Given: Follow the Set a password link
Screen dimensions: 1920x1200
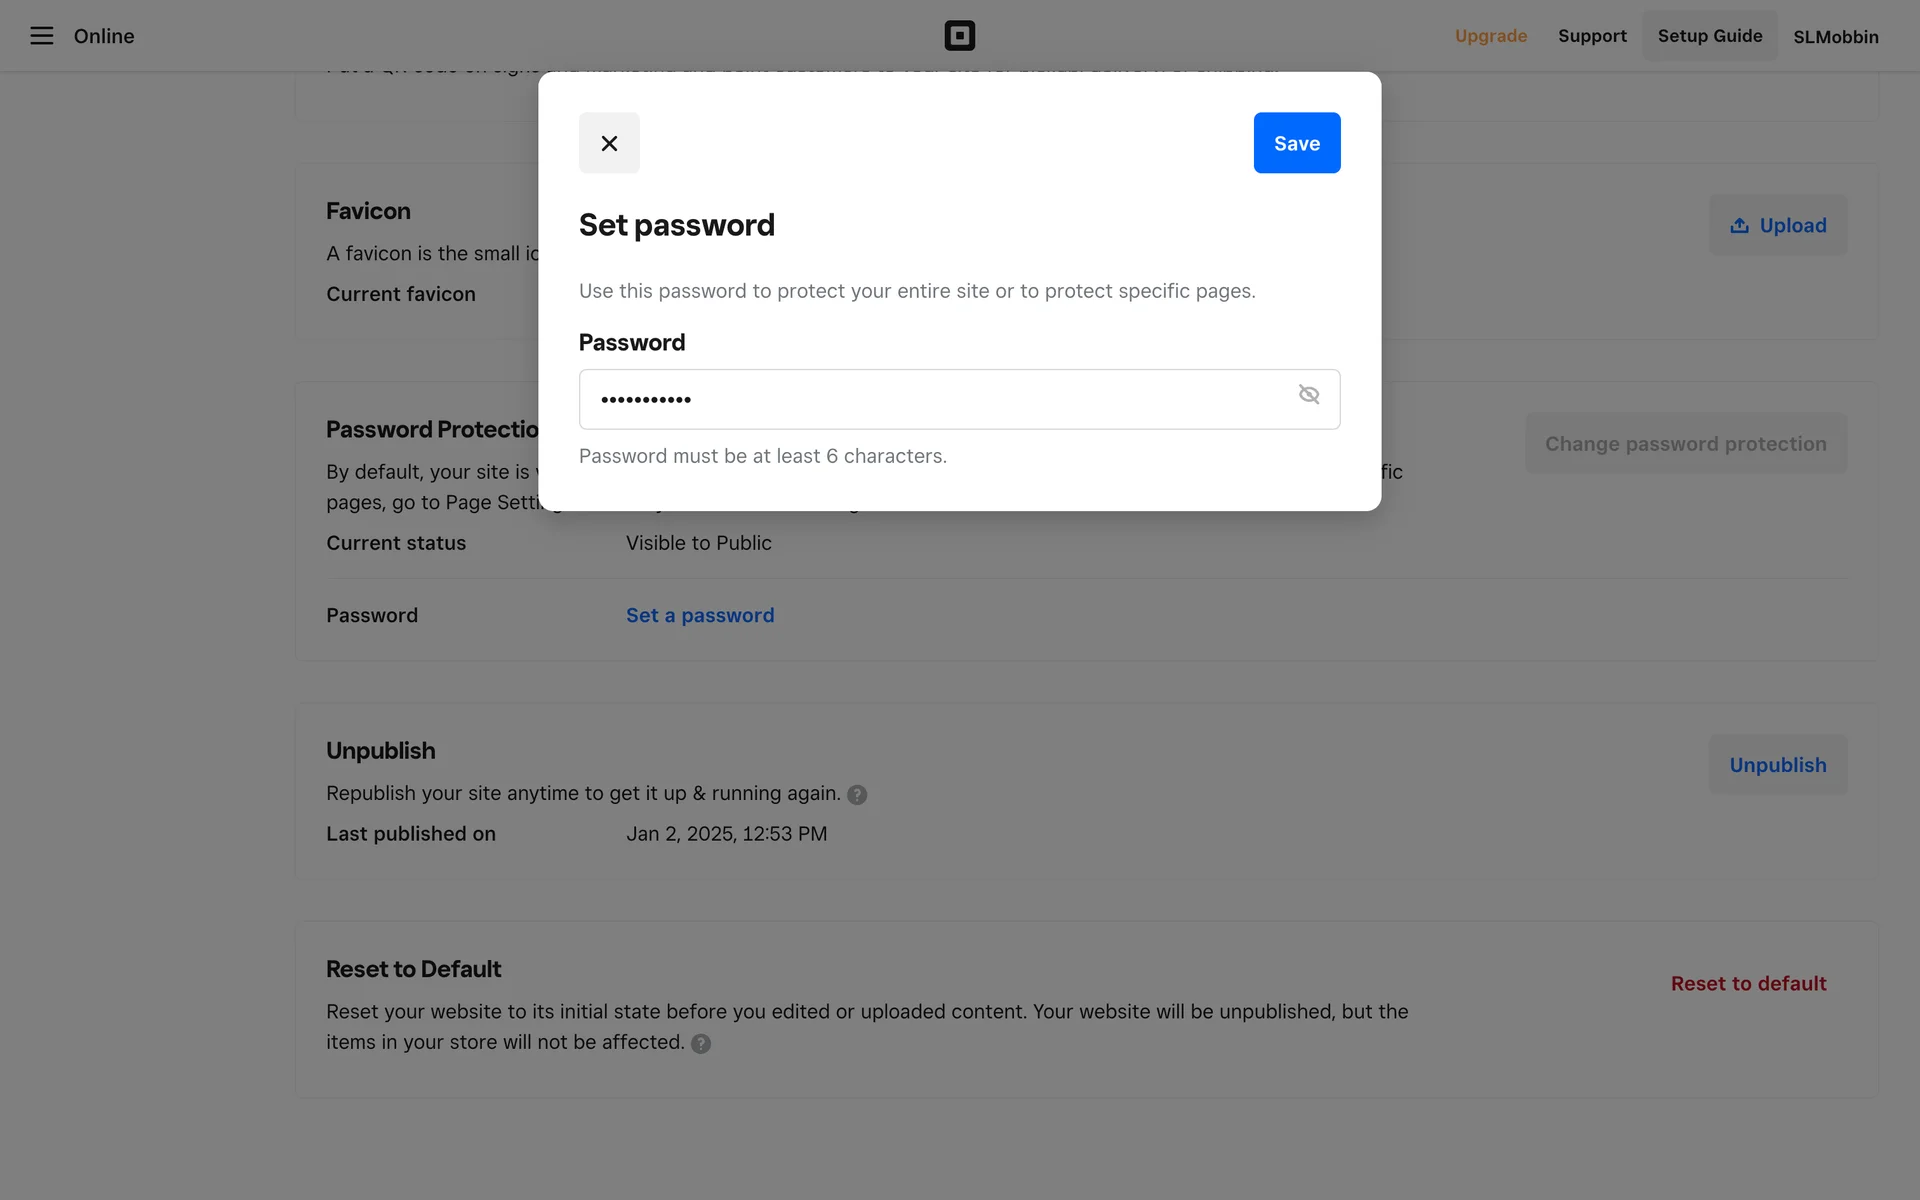Looking at the screenshot, I should pyautogui.click(x=700, y=615).
